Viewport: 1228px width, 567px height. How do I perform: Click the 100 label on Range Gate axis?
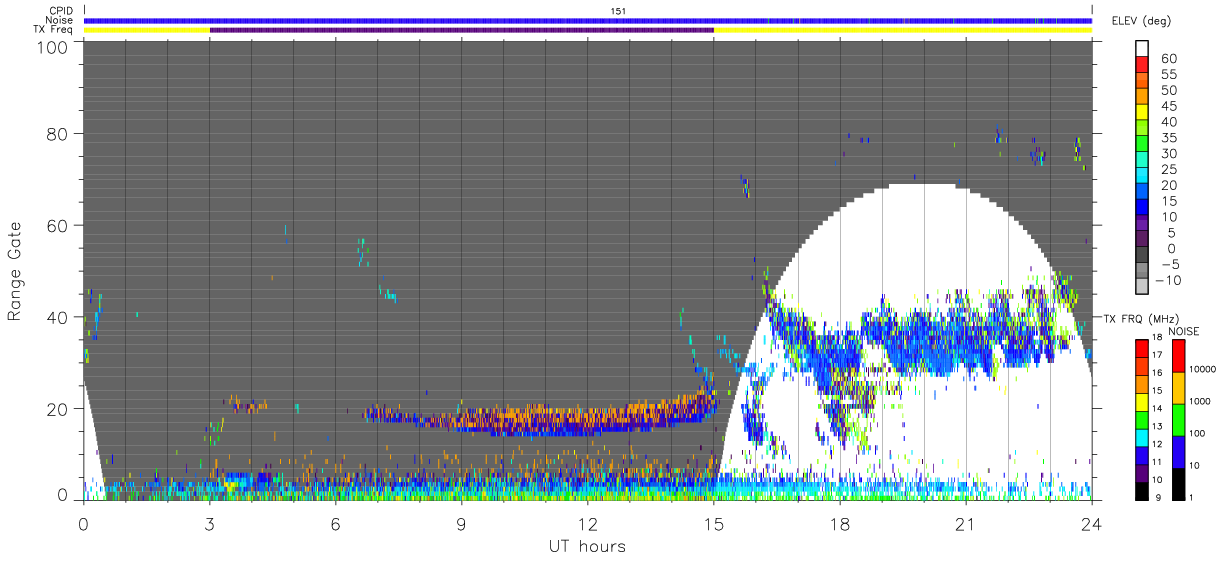point(52,47)
